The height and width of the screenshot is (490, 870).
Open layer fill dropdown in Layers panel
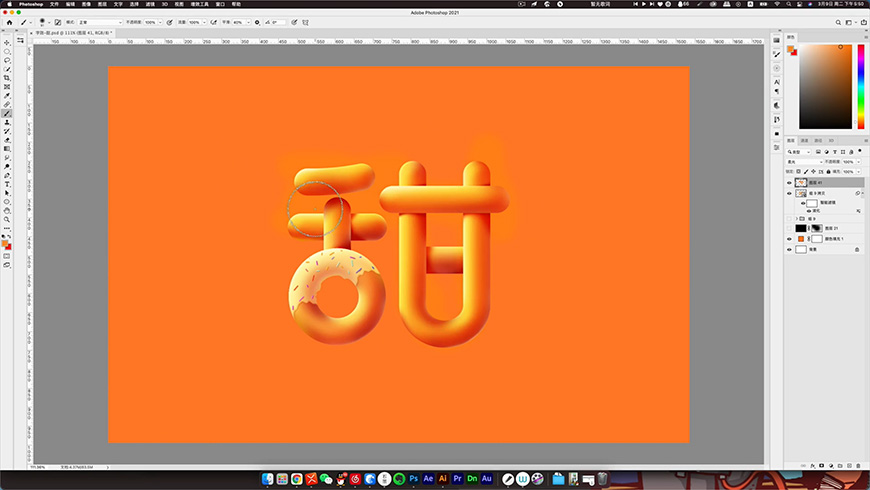pos(858,171)
